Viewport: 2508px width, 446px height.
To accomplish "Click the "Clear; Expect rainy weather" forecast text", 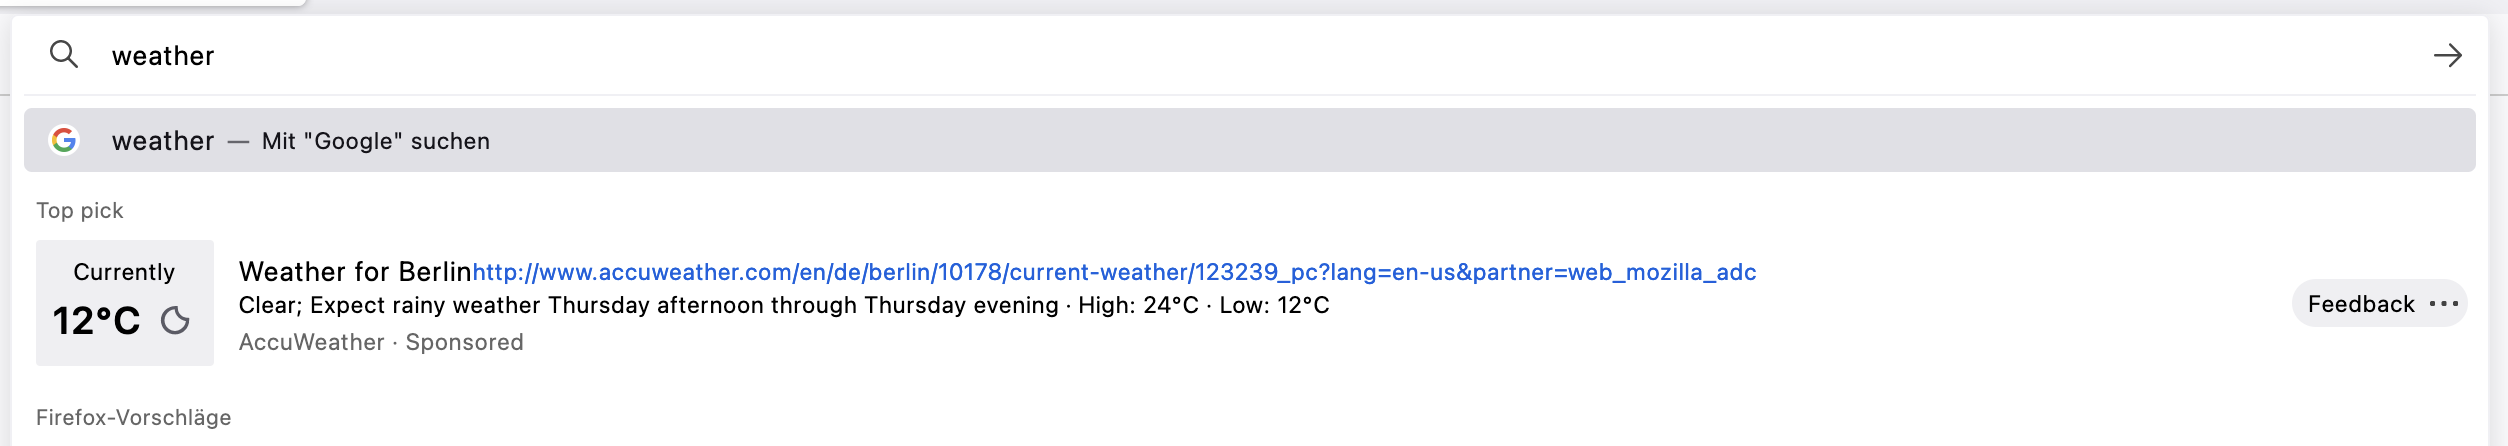I will click(648, 305).
